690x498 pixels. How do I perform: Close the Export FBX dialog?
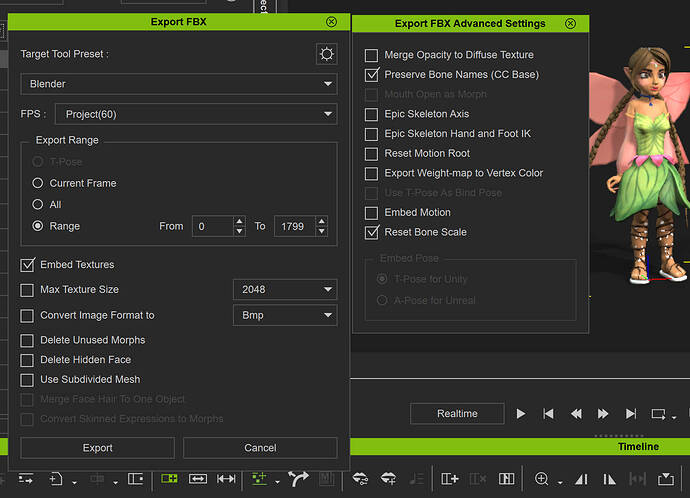point(331,22)
